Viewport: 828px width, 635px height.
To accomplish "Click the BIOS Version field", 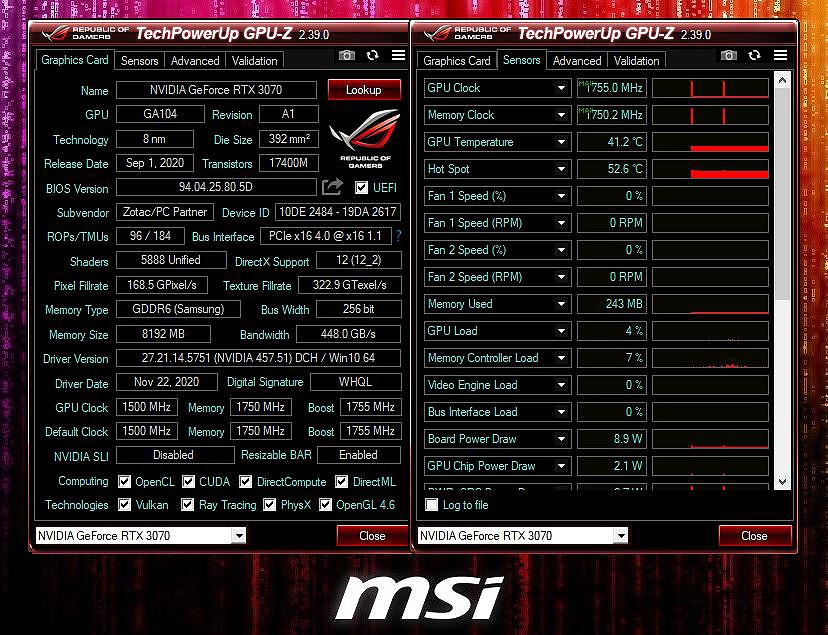I will [x=216, y=187].
